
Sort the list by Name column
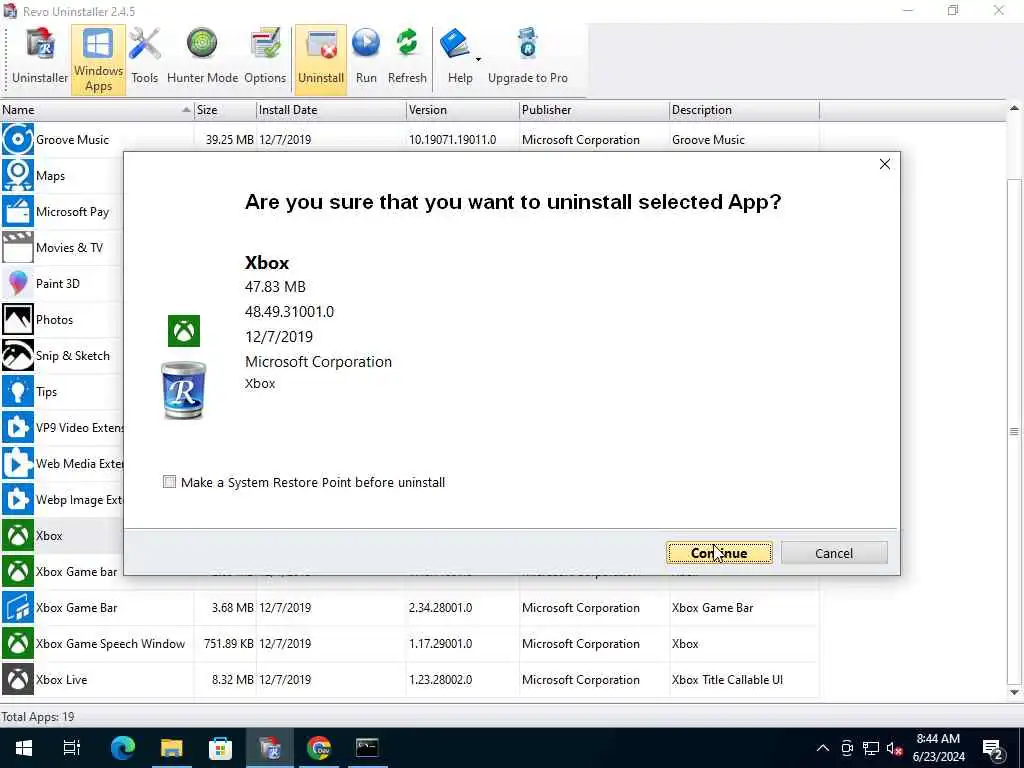point(97,110)
